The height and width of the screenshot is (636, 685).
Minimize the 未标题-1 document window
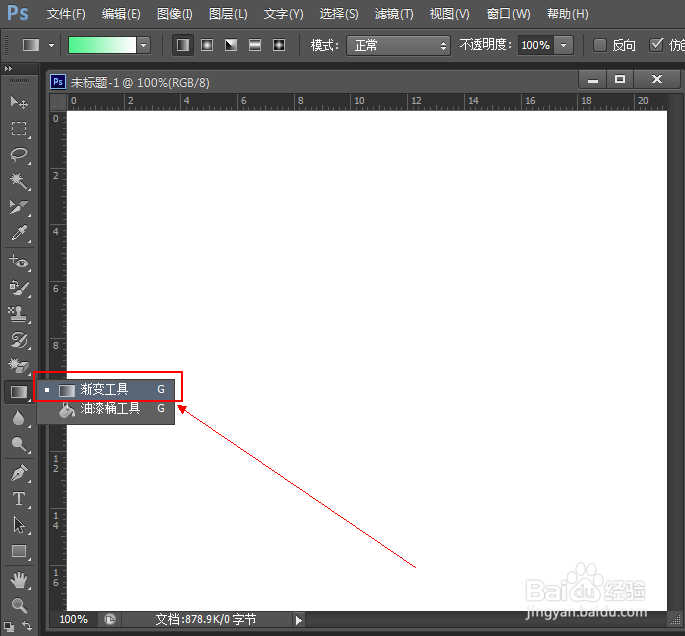pos(592,80)
